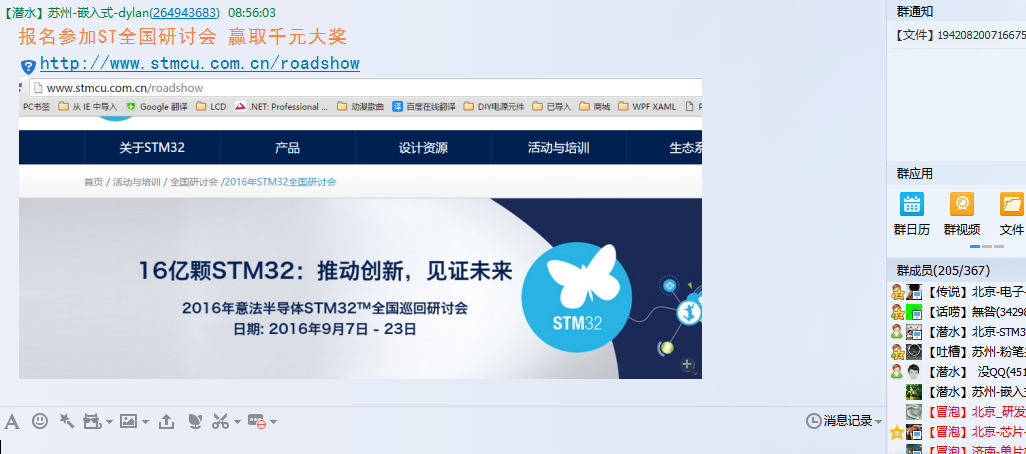Screen dimensions: 1026x454
Task: Open the http://www.stmcu.com.cn/roadshow link
Action: [x=200, y=63]
